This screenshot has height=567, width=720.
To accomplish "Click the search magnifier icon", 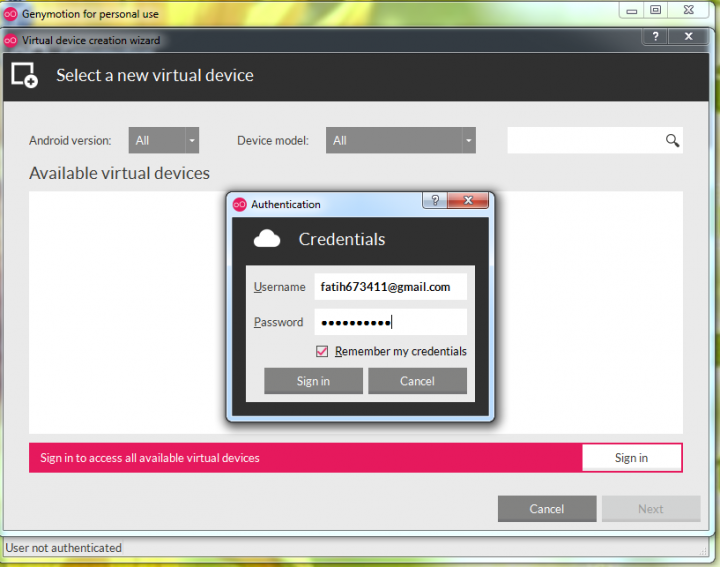I will pyautogui.click(x=672, y=140).
